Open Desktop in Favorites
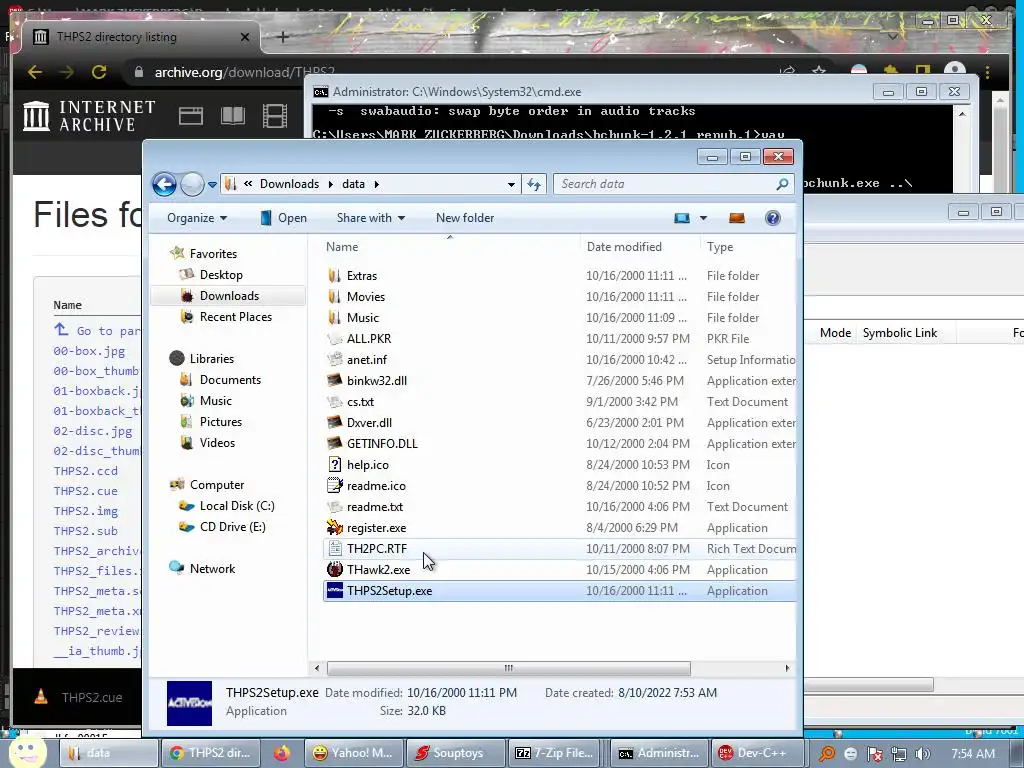The image size is (1024, 768). point(221,275)
